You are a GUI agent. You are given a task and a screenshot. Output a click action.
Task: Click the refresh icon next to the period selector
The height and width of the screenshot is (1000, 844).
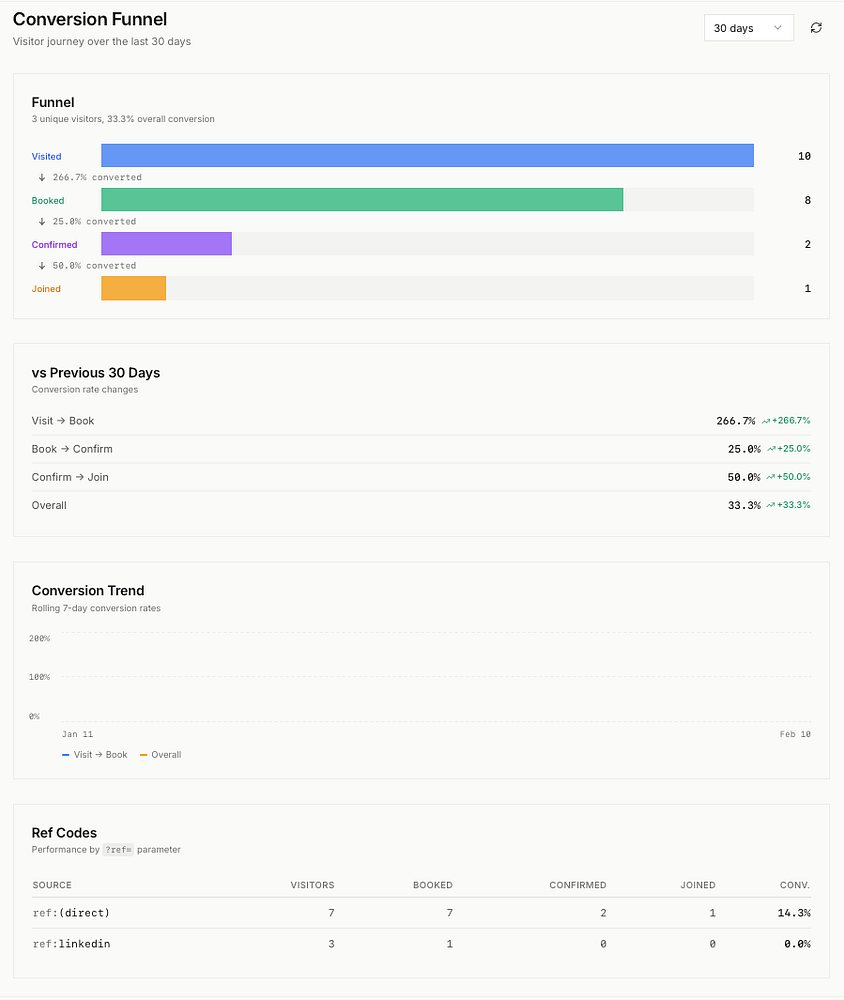pos(816,28)
